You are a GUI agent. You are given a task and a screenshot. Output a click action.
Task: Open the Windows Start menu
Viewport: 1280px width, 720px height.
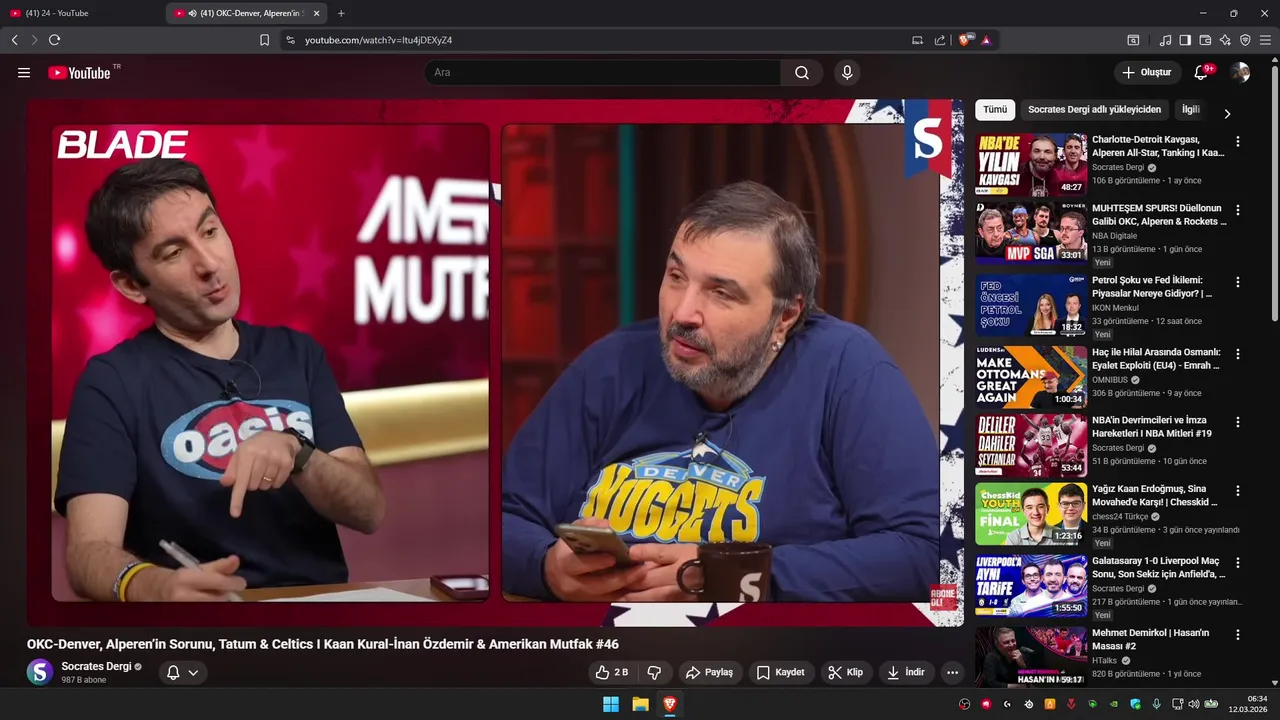tap(611, 704)
